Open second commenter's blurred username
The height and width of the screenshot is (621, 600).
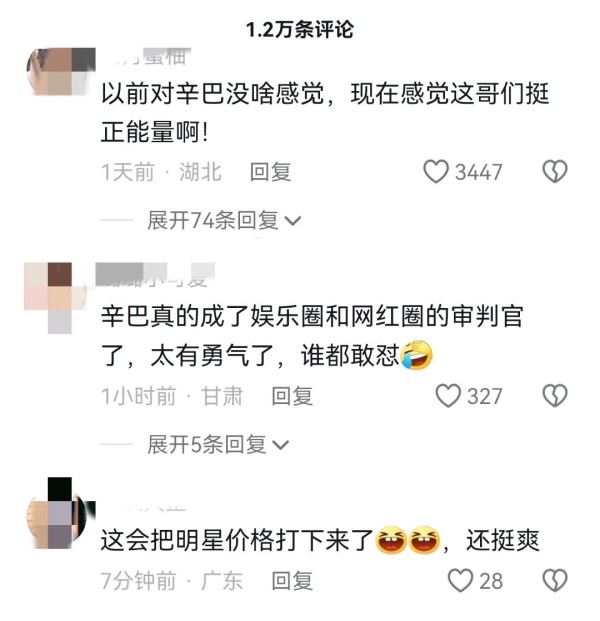155,275
